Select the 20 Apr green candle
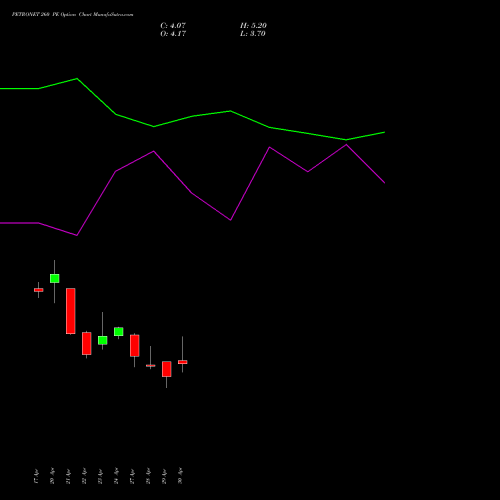The height and width of the screenshot is (500, 500). (x=55, y=278)
